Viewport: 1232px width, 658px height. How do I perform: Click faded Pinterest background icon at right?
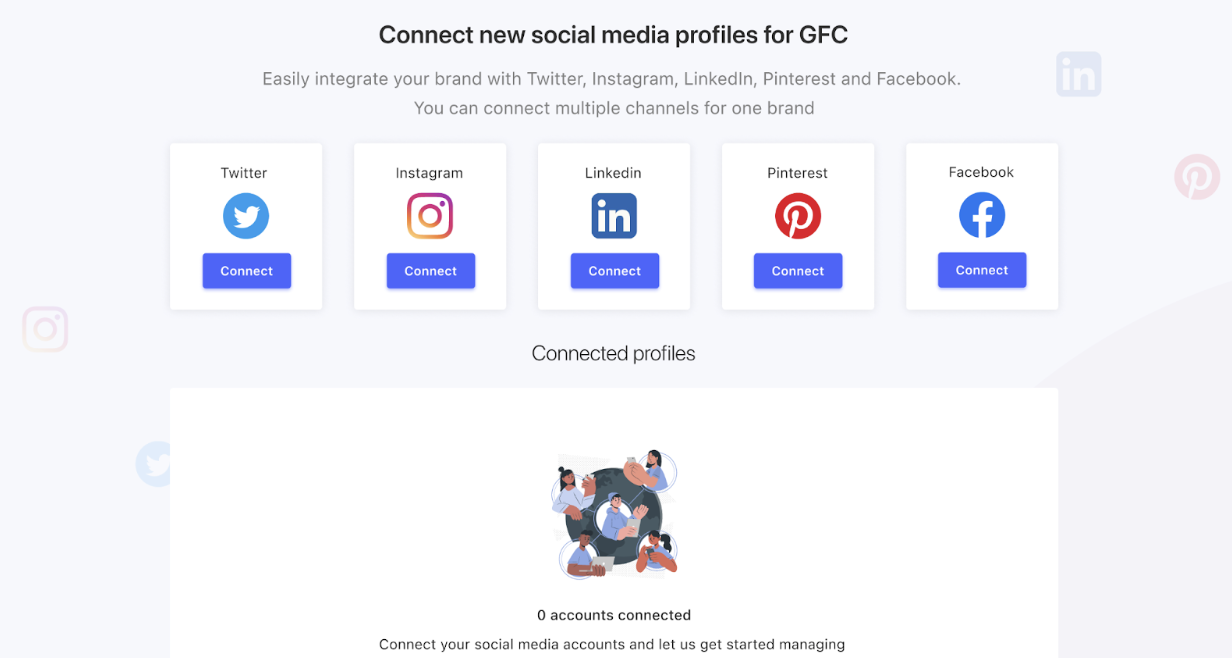1197,177
